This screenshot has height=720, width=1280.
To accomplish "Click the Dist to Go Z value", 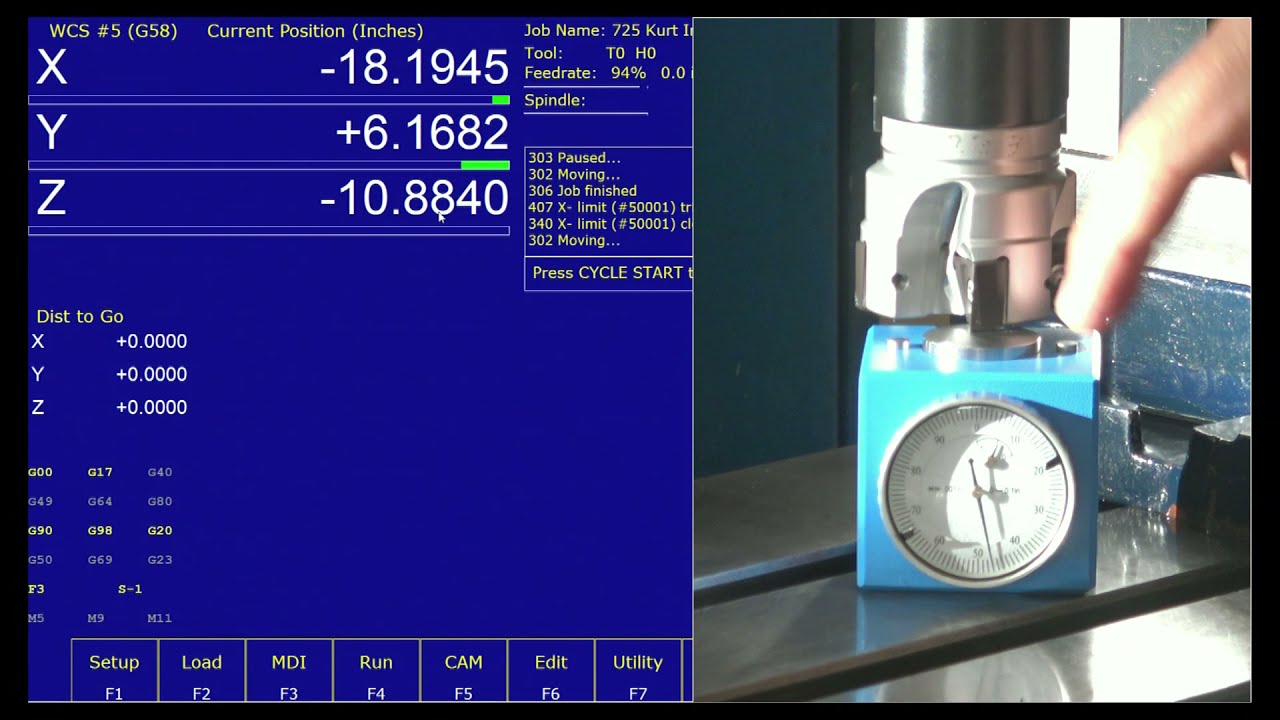I will click(151, 408).
